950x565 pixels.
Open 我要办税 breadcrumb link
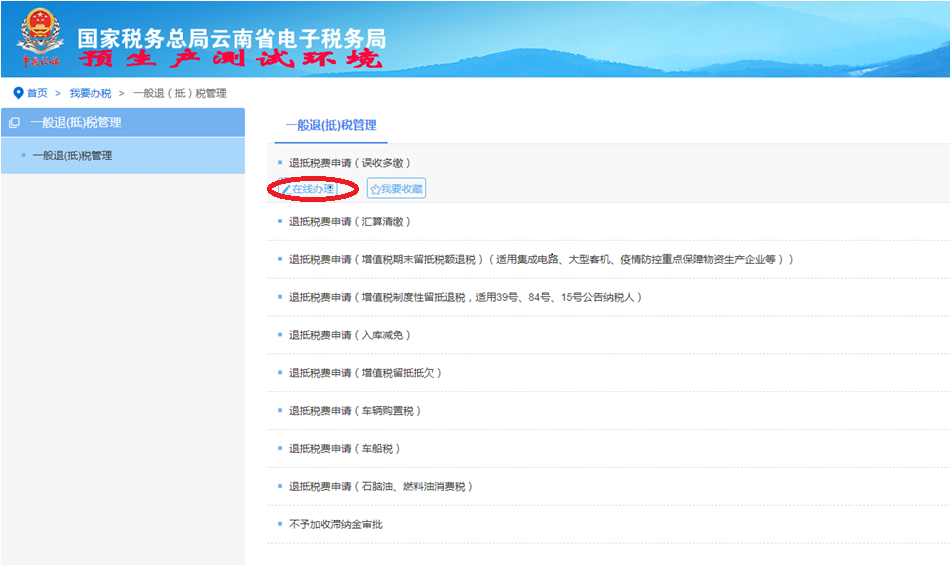click(90, 93)
